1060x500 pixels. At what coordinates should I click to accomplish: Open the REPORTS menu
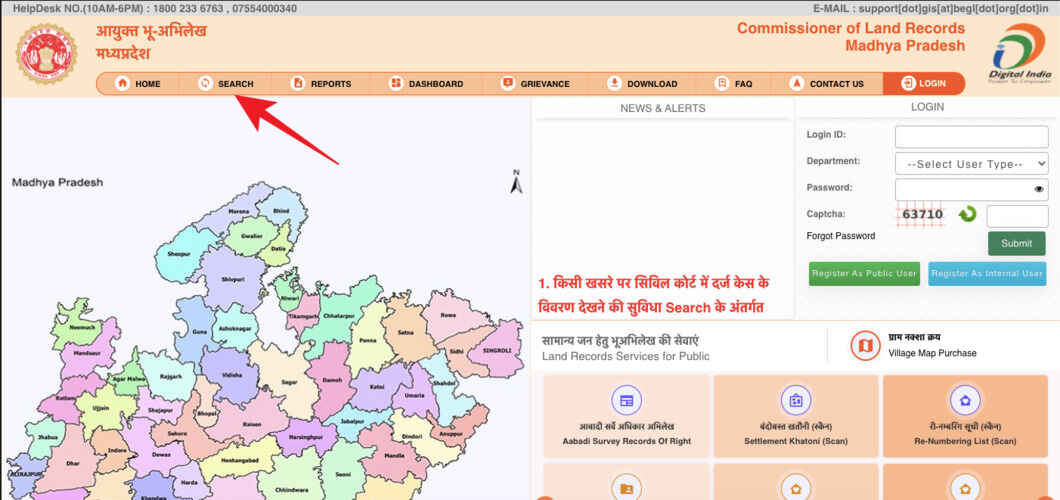(321, 84)
